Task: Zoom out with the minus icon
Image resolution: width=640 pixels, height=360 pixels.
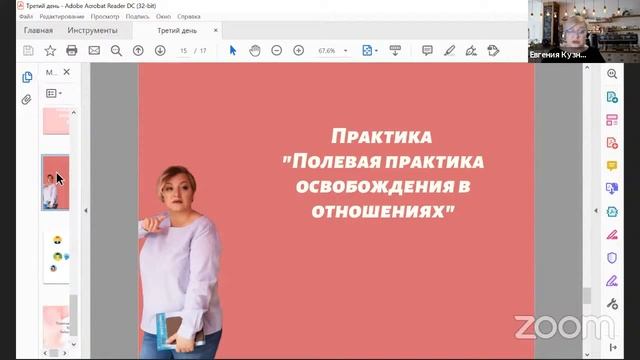Action: coord(277,51)
